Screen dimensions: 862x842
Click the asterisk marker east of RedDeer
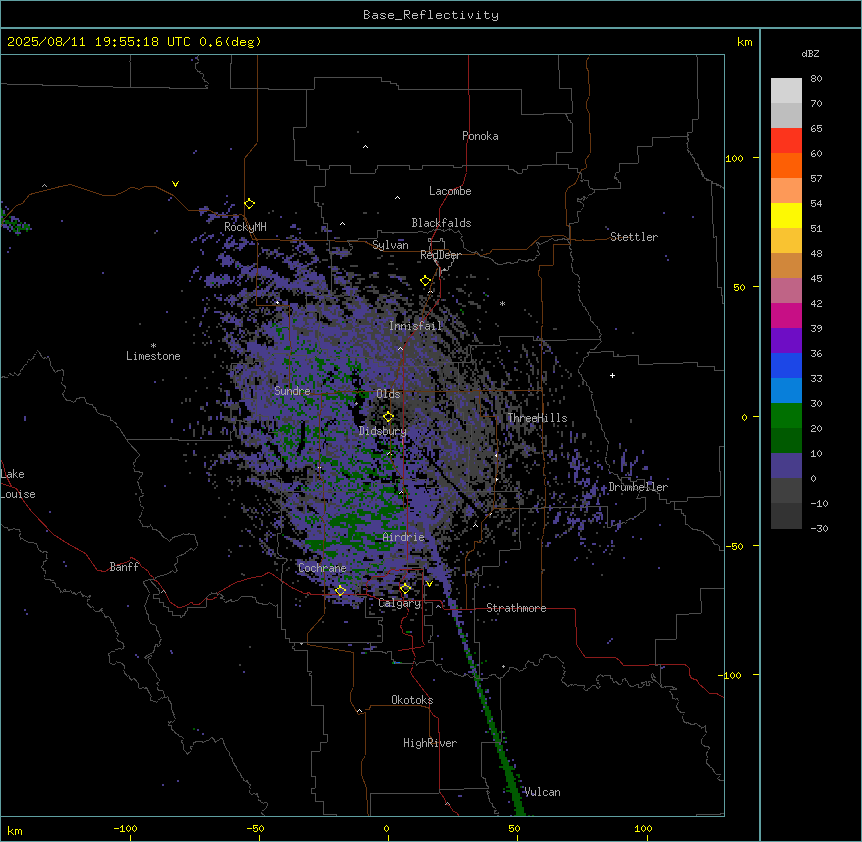pyautogui.click(x=502, y=303)
